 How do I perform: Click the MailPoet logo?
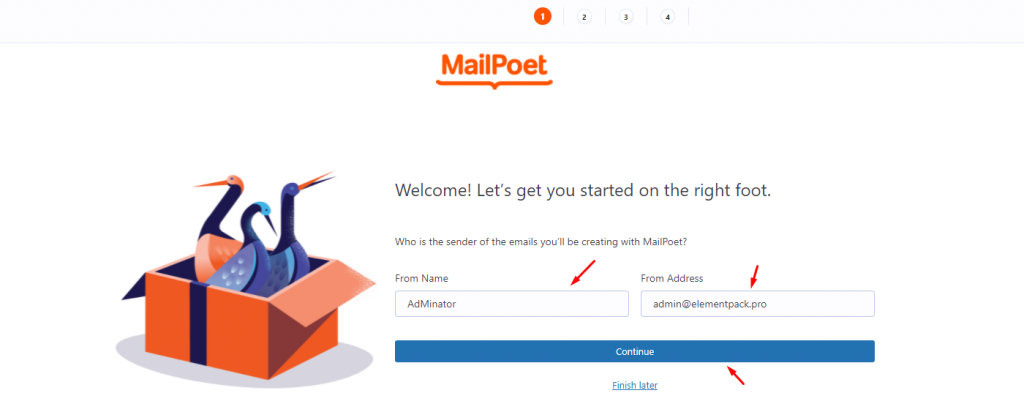pyautogui.click(x=494, y=68)
